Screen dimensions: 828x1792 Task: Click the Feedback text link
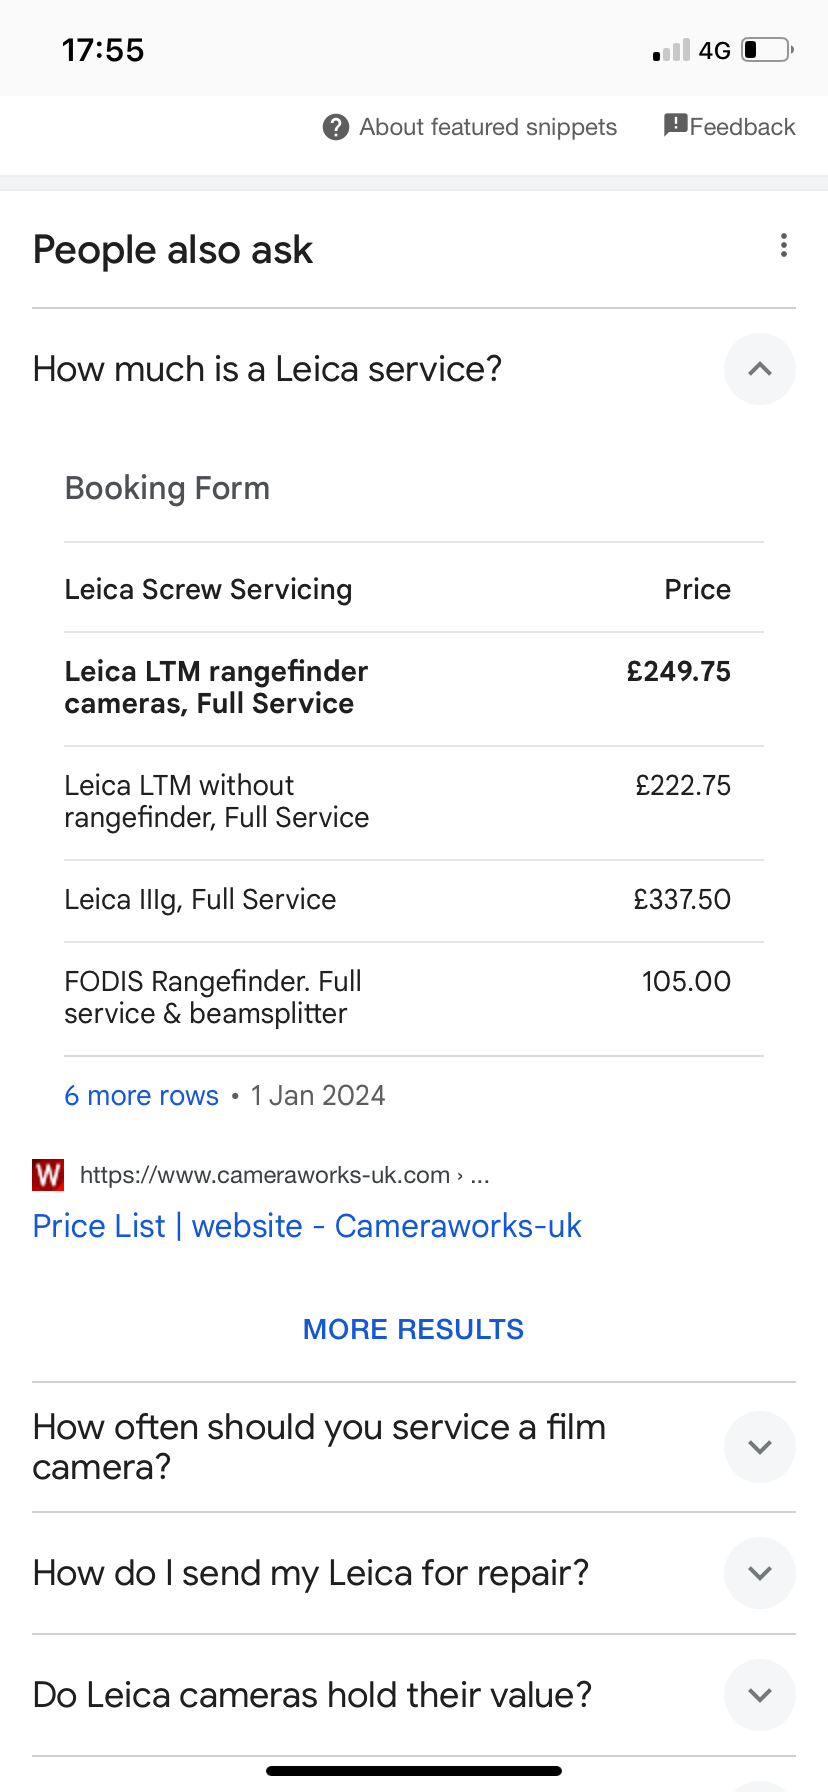coord(743,127)
